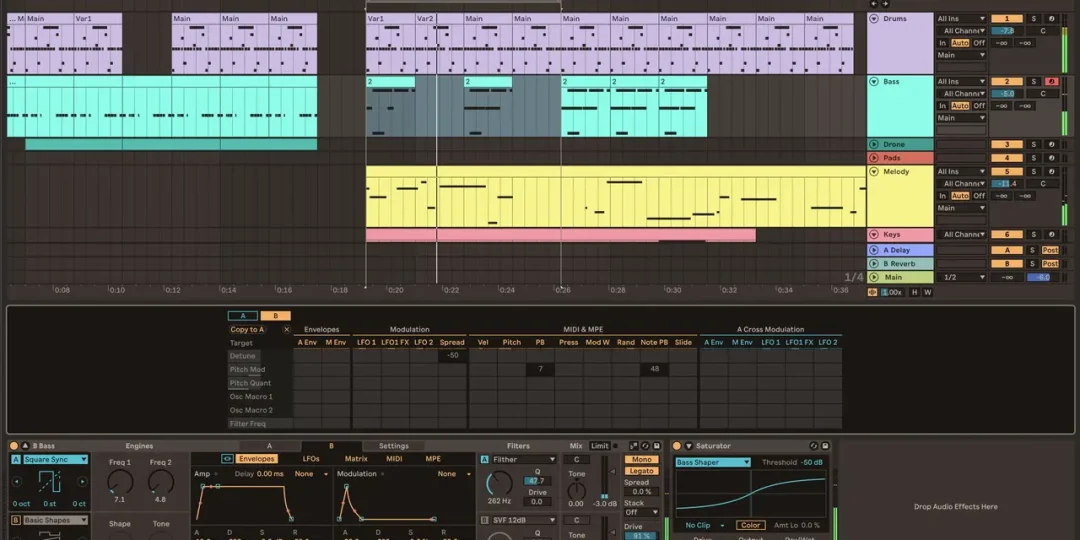Viewport: 1080px width, 540px height.
Task: Switch to the LFOs tab
Action: (x=311, y=459)
